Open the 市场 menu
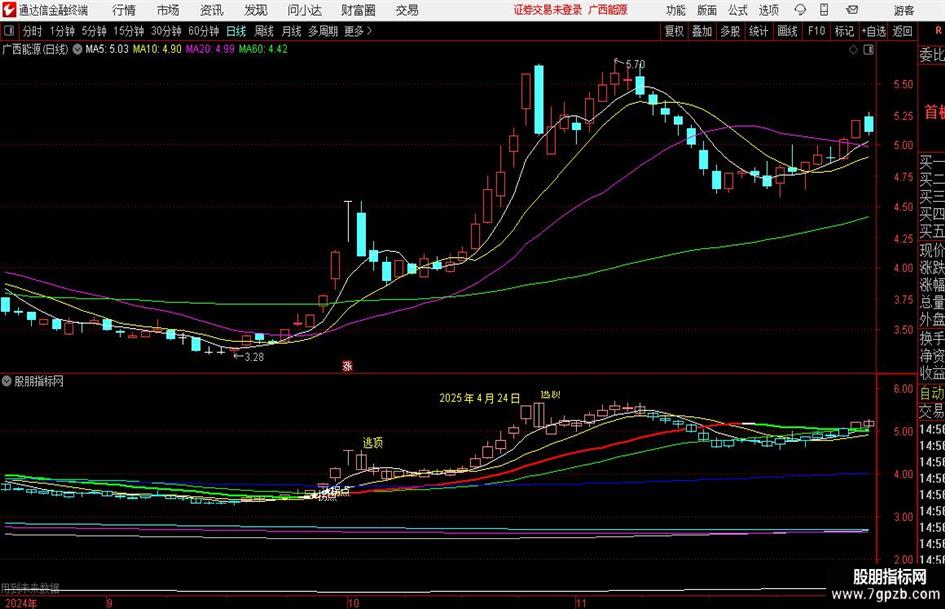This screenshot has height=609, width=945. click(168, 10)
